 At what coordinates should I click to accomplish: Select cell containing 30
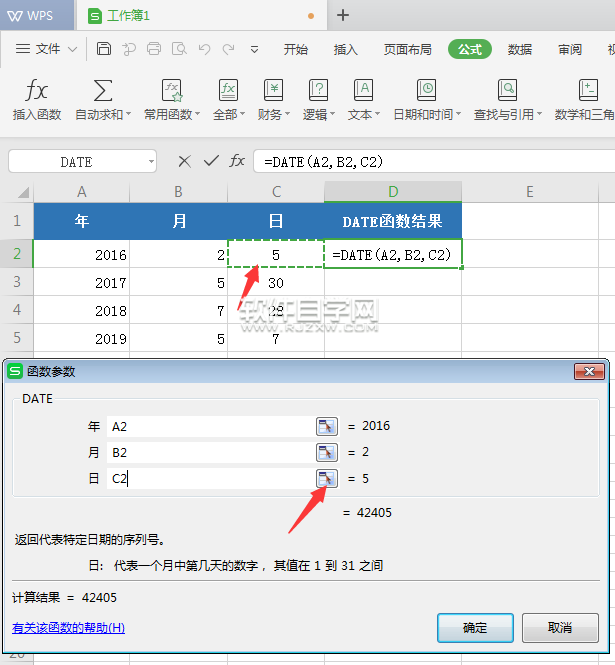pyautogui.click(x=276, y=282)
